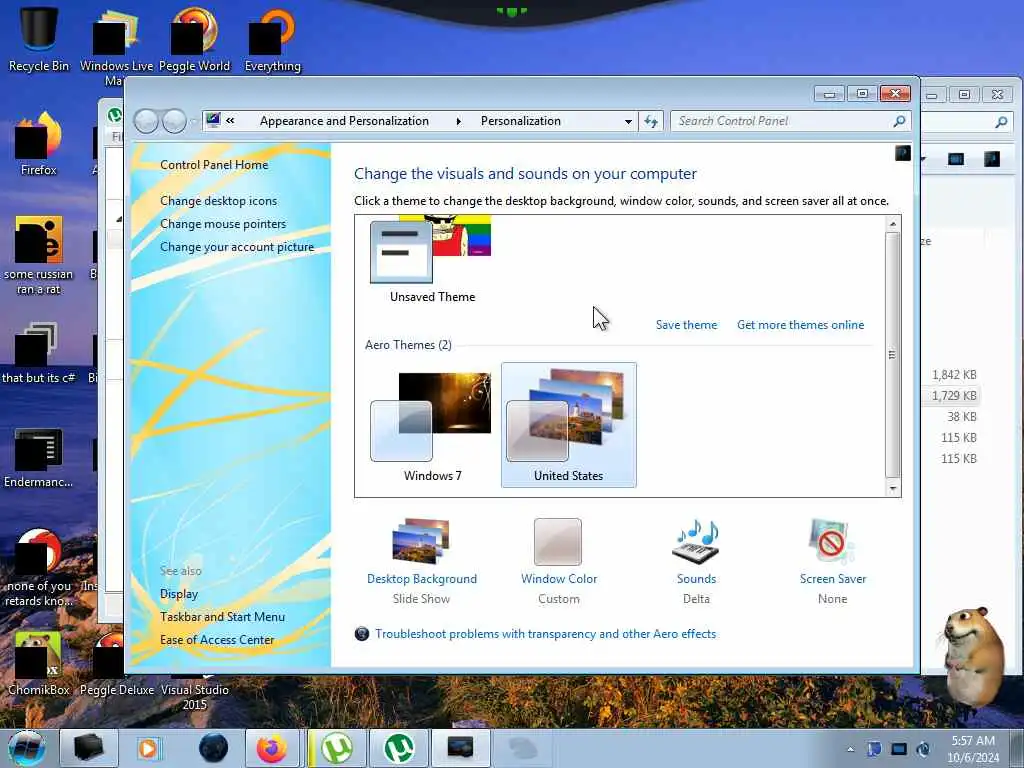1024x768 pixels.
Task: Open the Recycle Bin desktop icon
Action: pyautogui.click(x=39, y=38)
